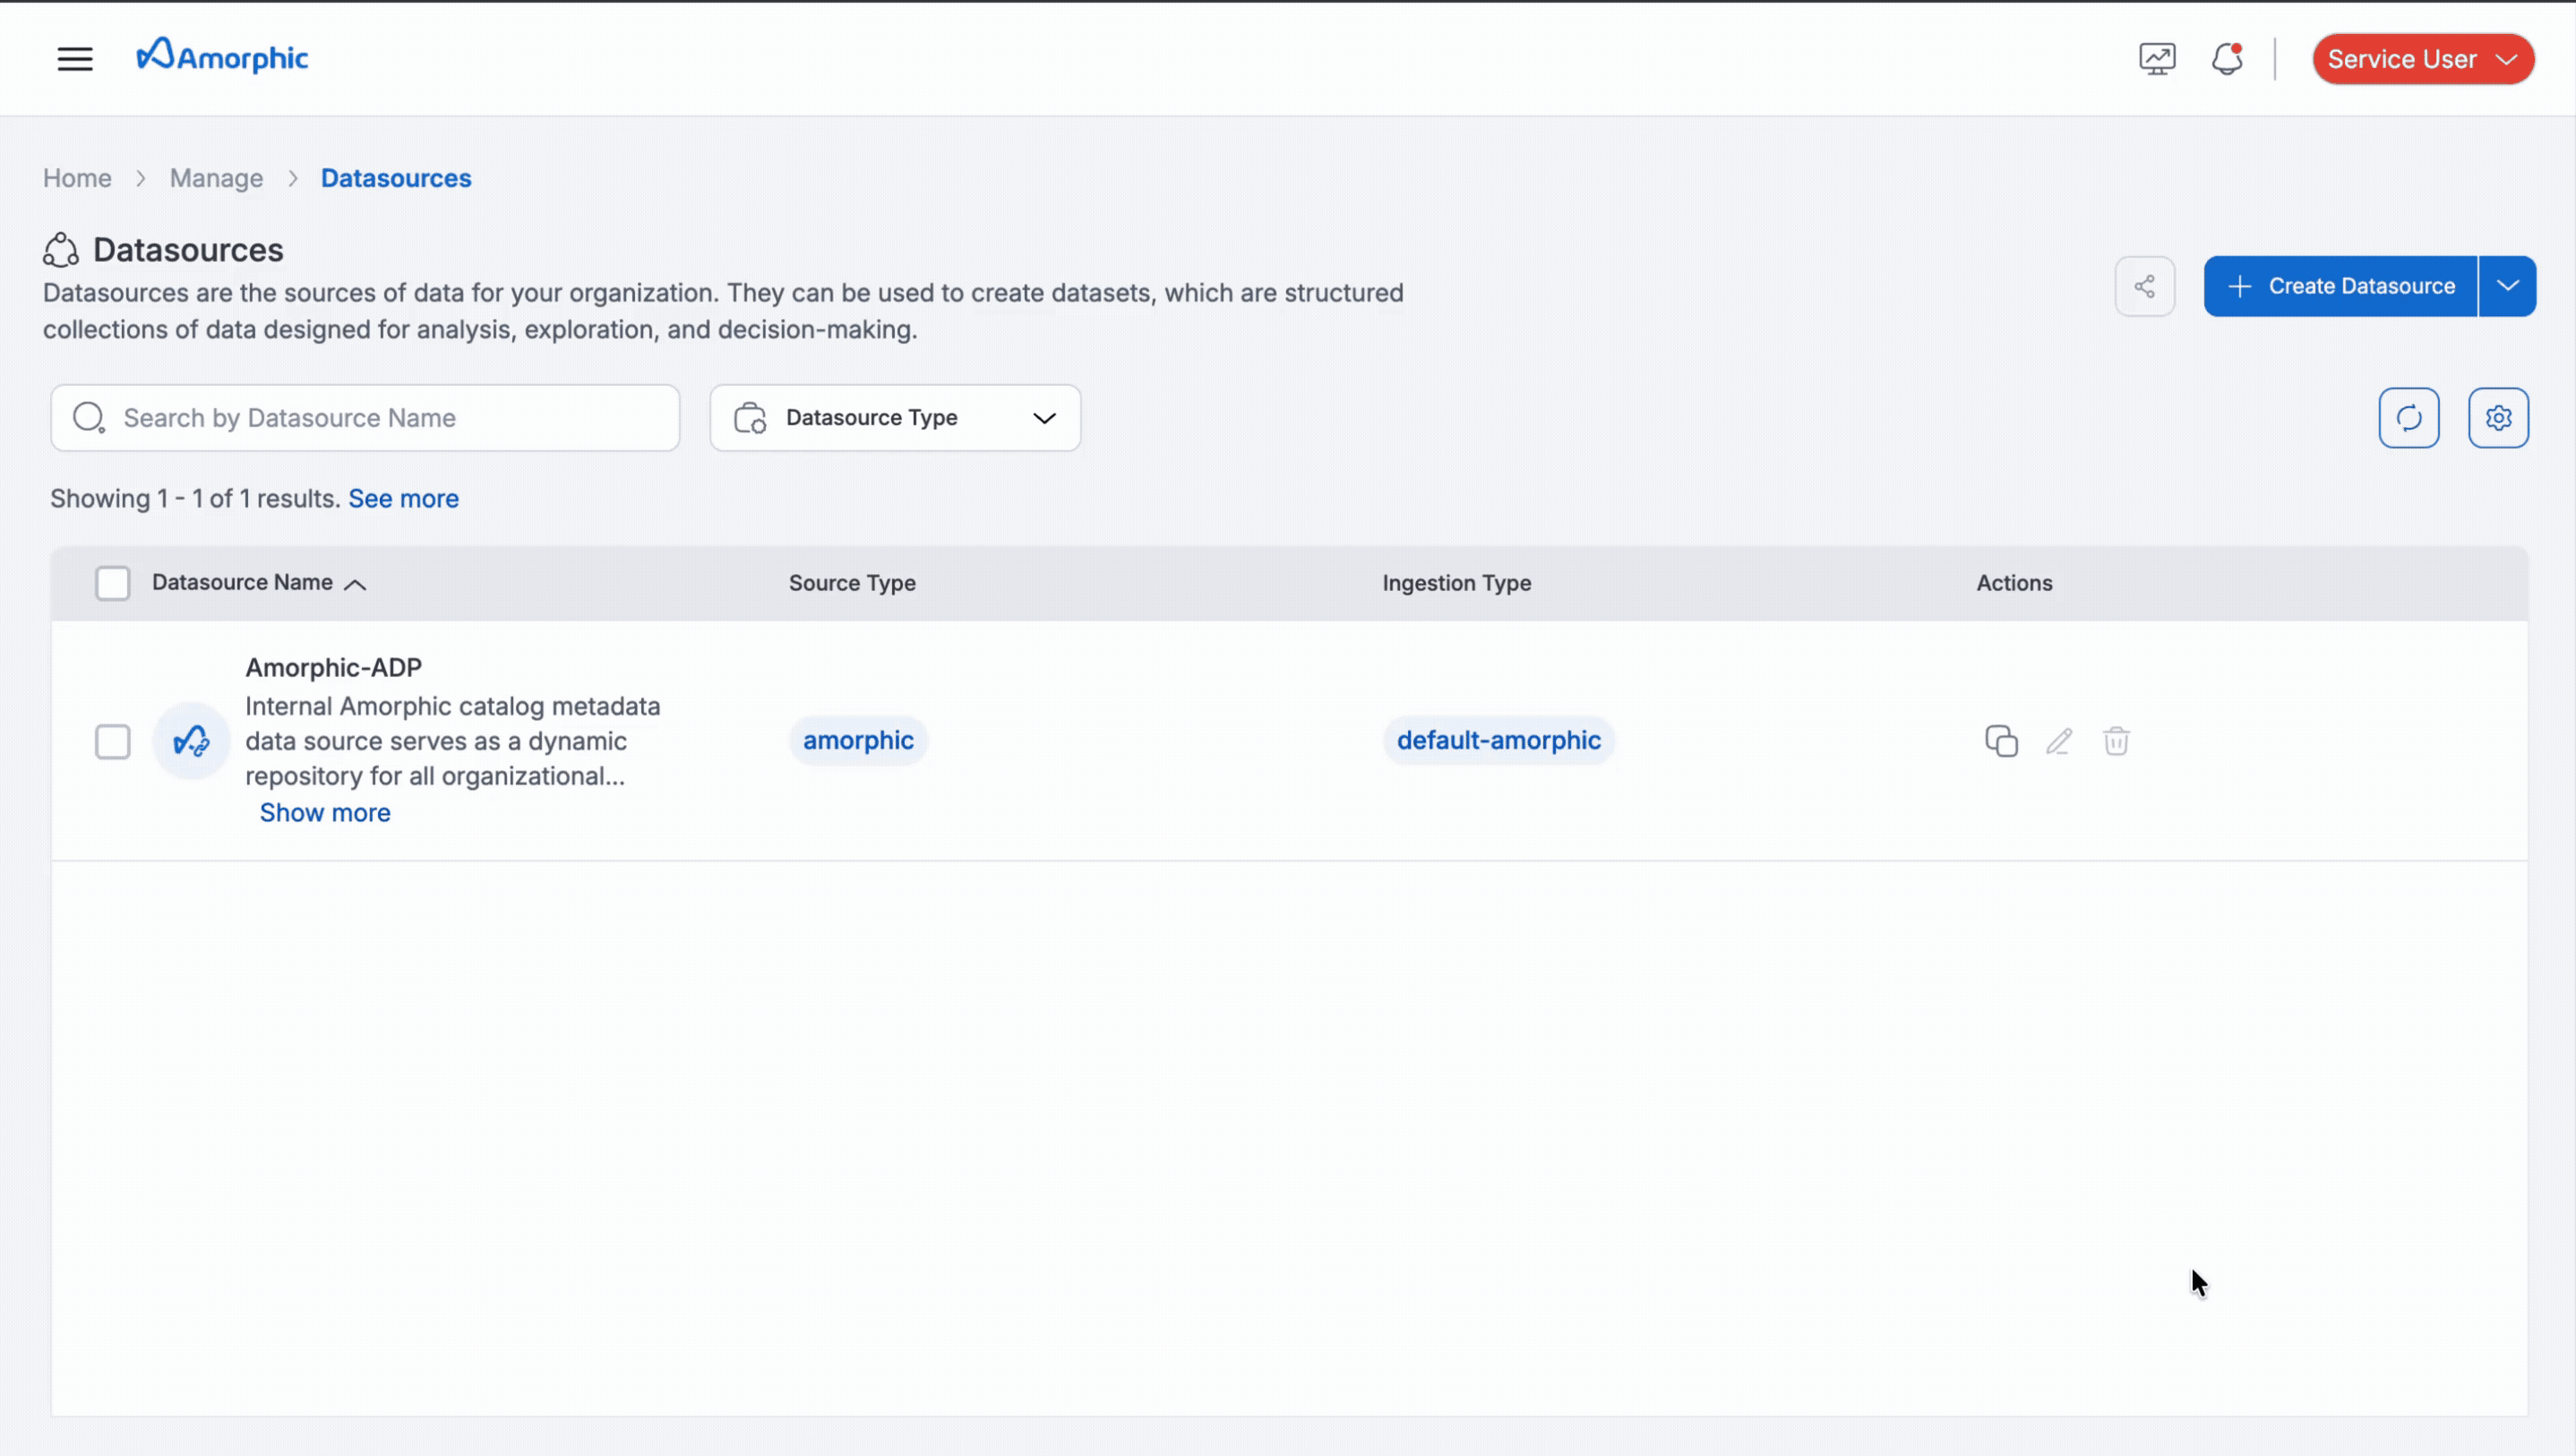
Task: Click the Amorphic logo
Action: pyautogui.click(x=222, y=56)
